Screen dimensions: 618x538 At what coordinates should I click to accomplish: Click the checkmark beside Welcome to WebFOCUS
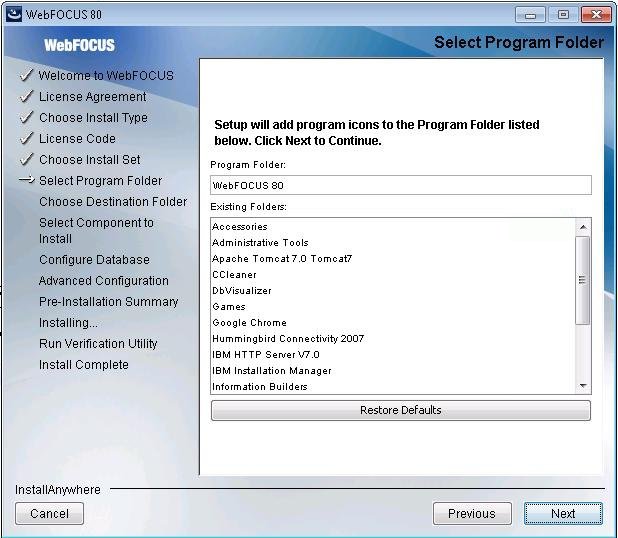(26, 74)
